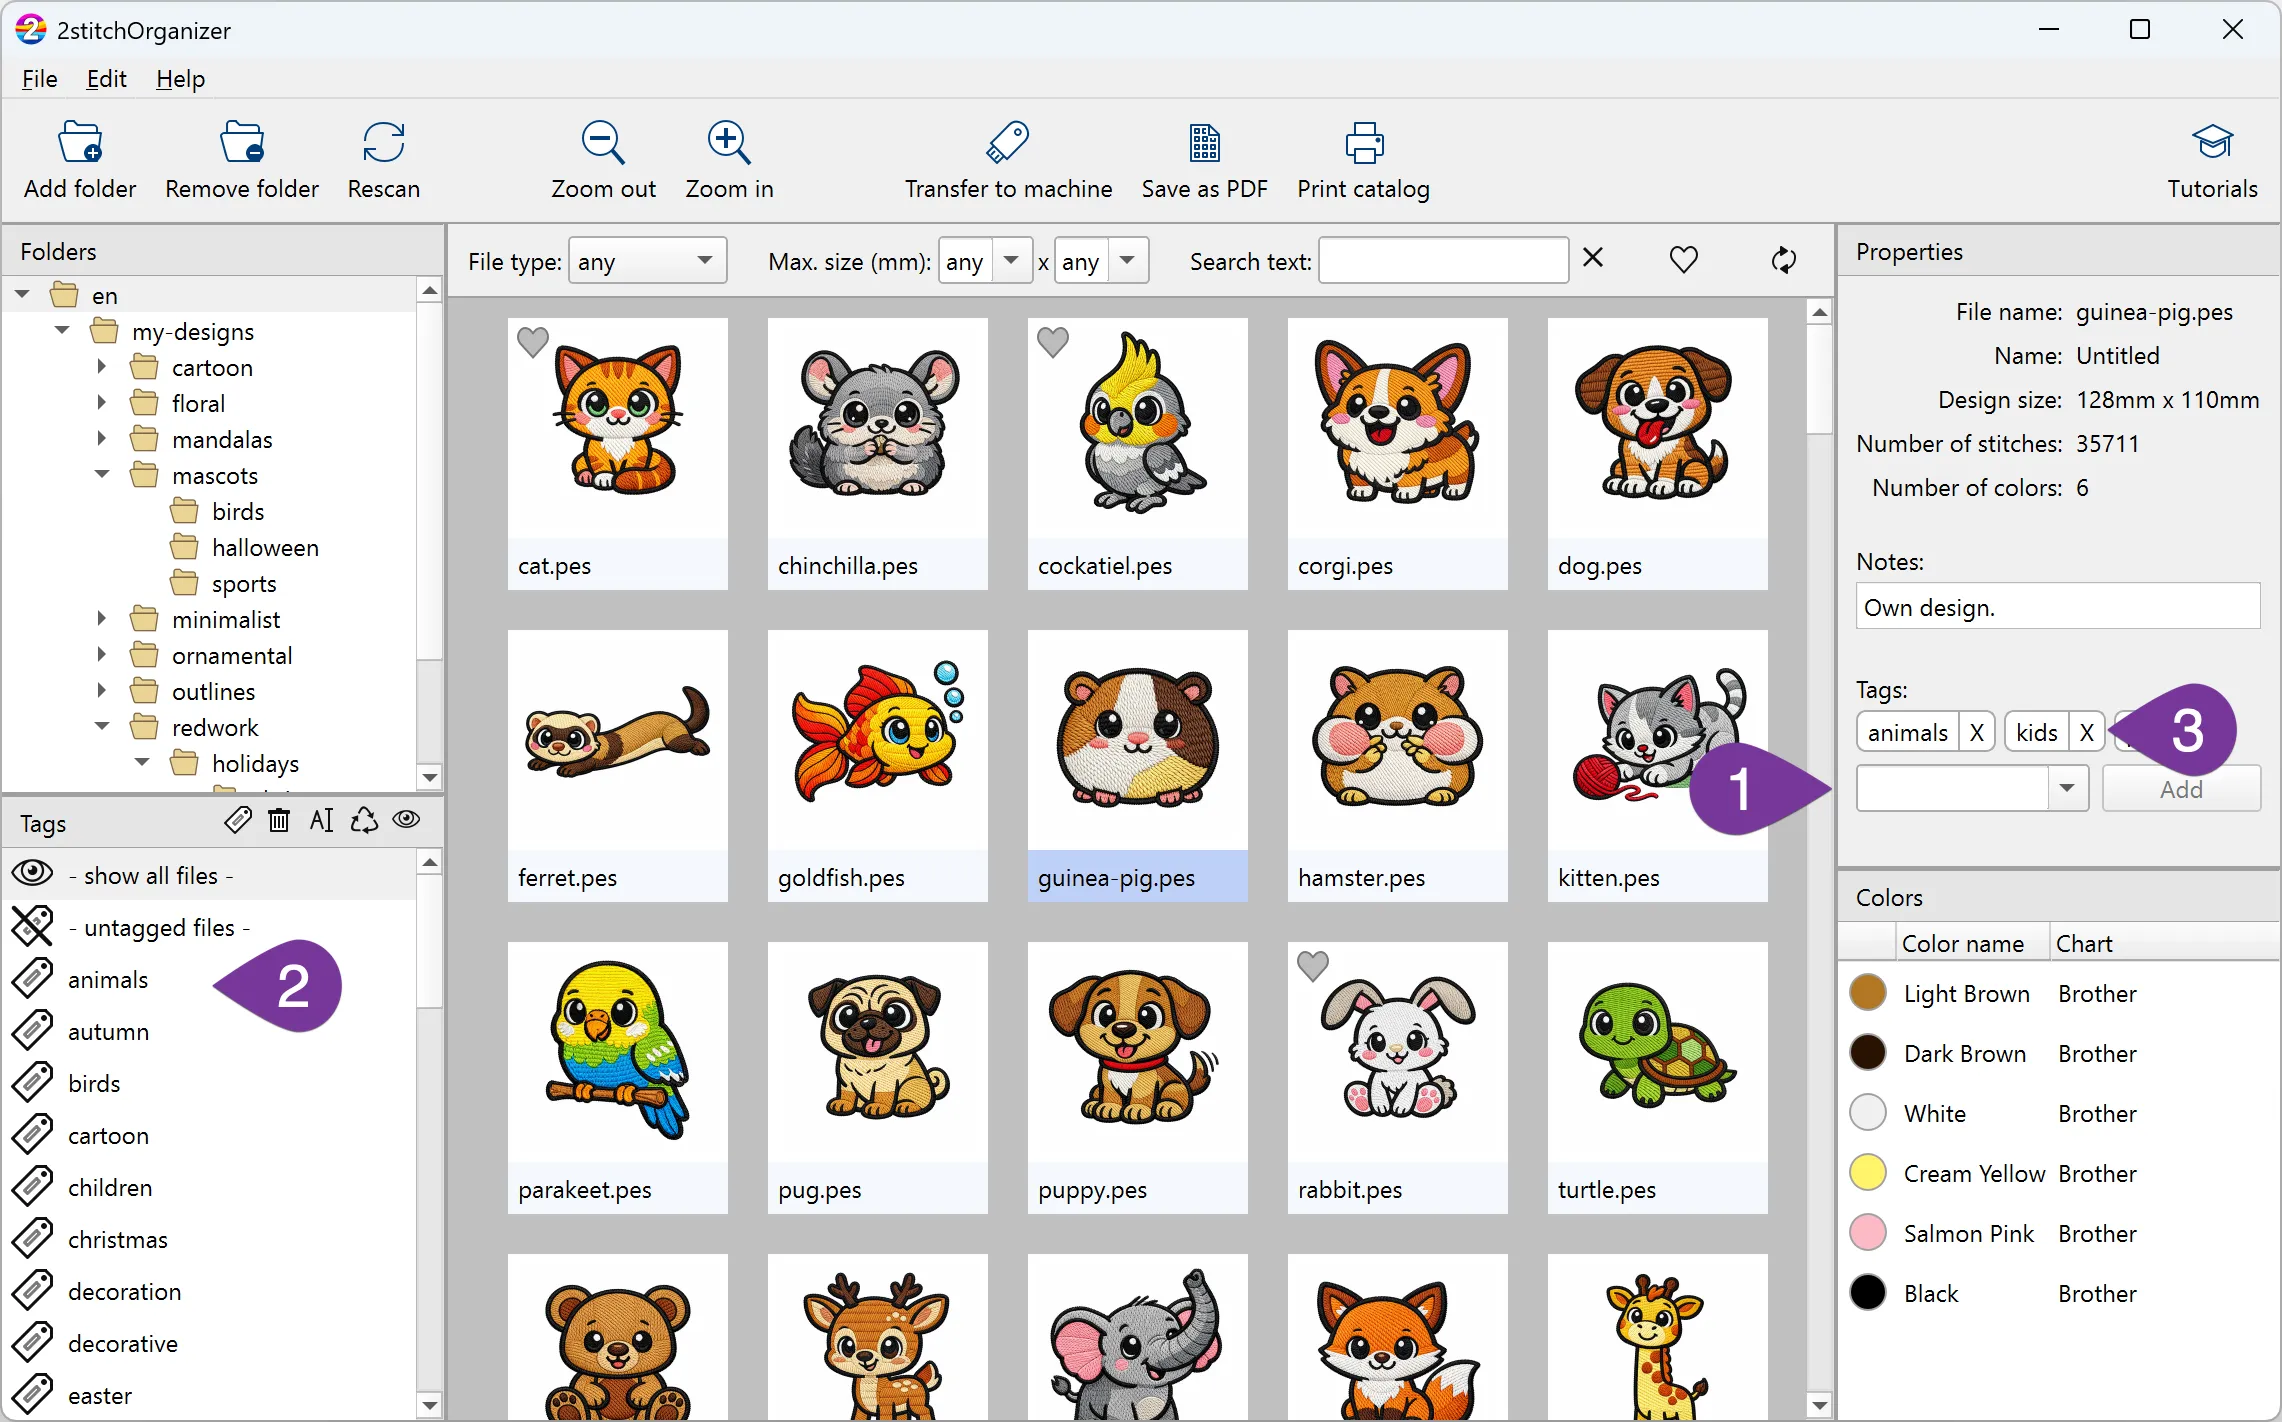Toggle the eye icon in Tags panel header
The image size is (2282, 1422).
click(x=406, y=820)
